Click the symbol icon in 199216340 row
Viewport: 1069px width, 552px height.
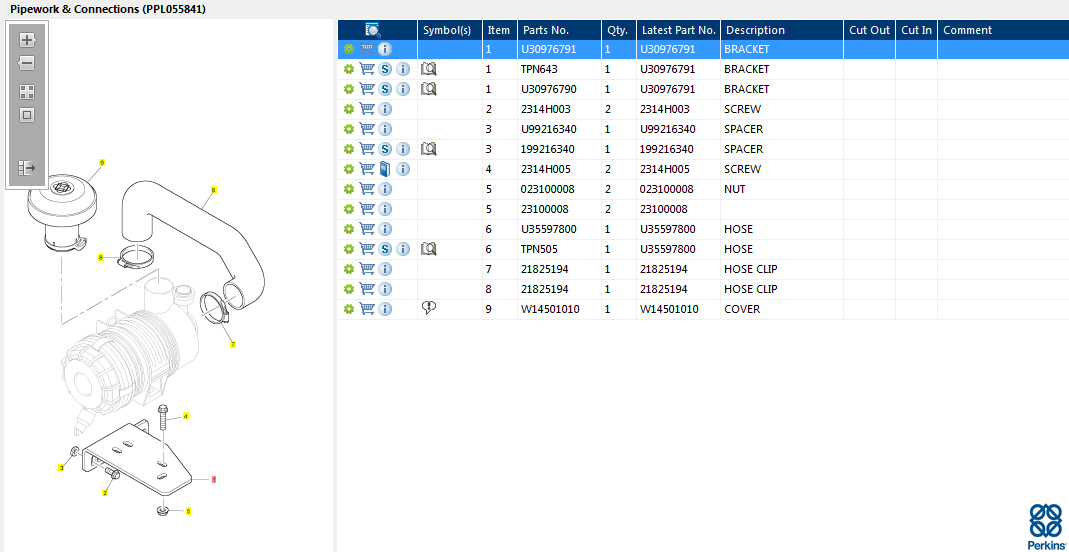click(x=428, y=149)
